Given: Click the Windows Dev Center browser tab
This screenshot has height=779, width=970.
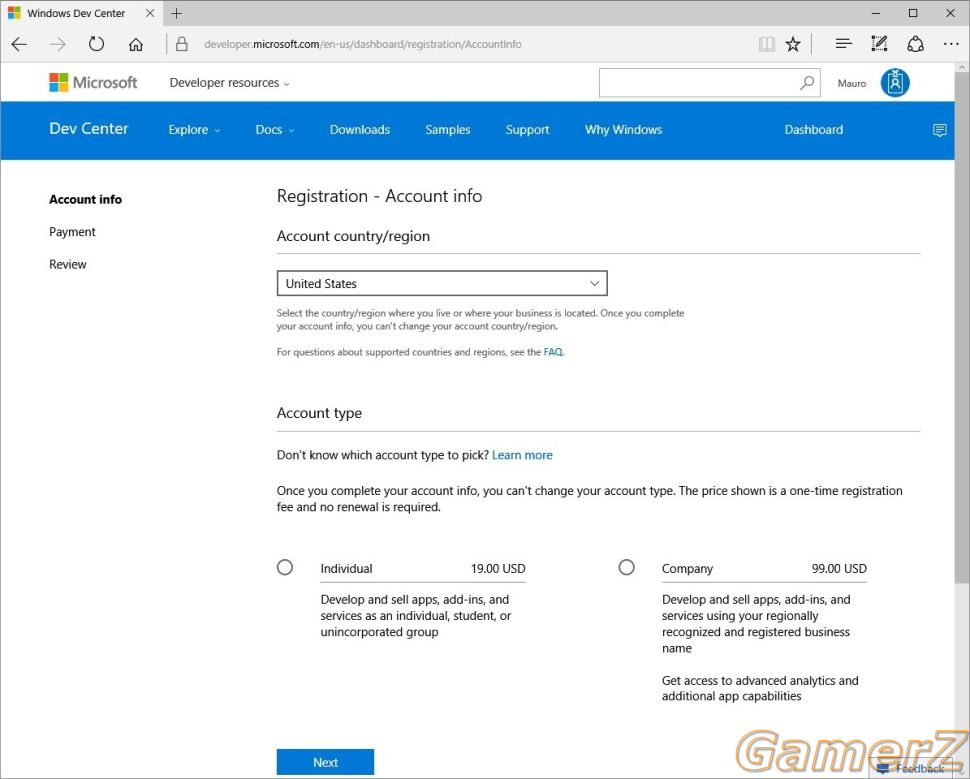Looking at the screenshot, I should pos(82,13).
